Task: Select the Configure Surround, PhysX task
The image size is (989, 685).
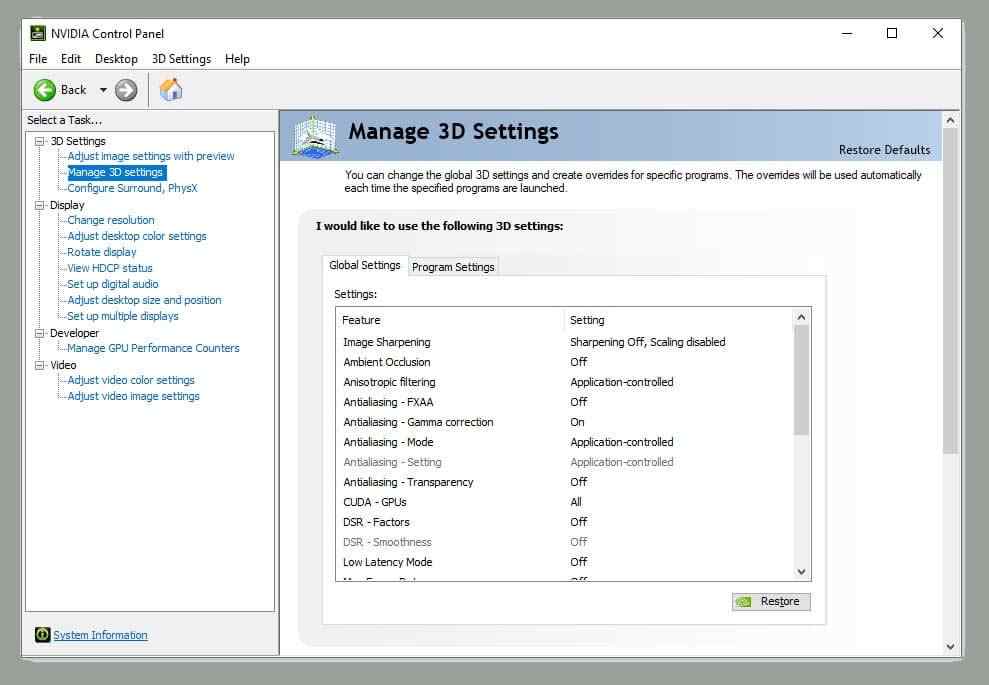Action: click(x=131, y=187)
